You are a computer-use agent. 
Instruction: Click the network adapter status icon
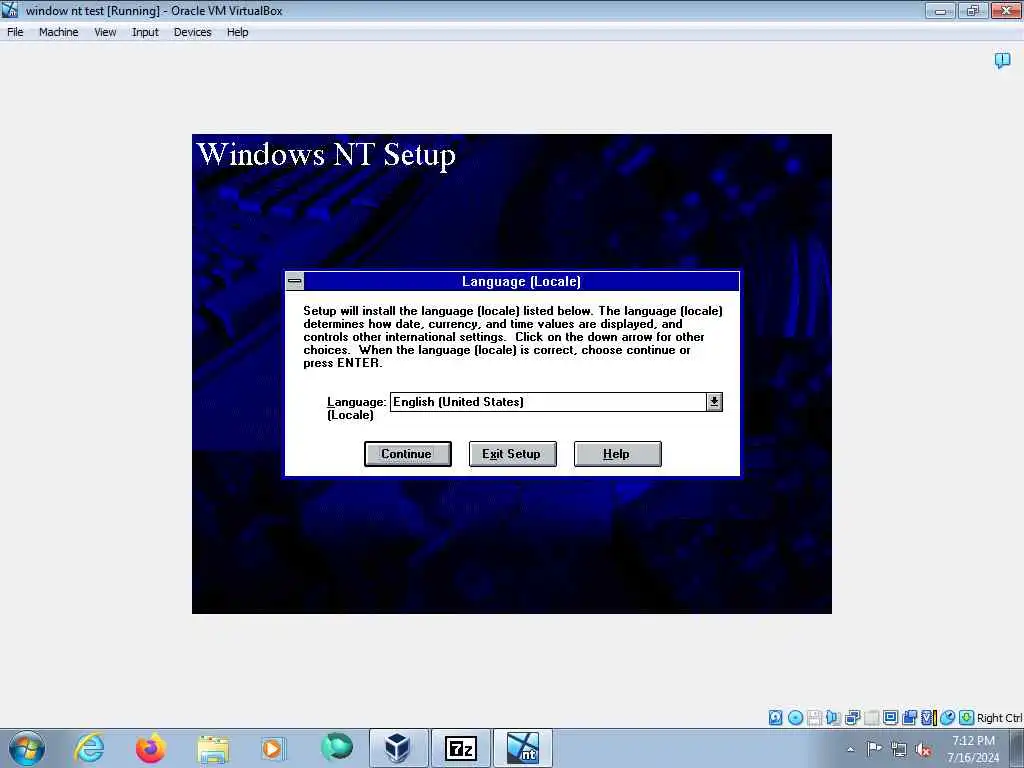pyautogui.click(x=852, y=718)
